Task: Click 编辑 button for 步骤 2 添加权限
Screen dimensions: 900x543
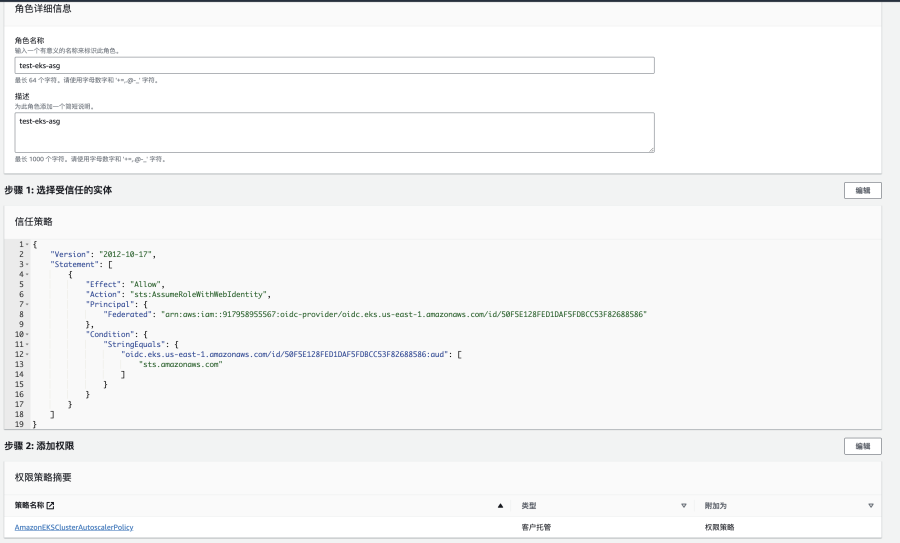Action: 862,446
